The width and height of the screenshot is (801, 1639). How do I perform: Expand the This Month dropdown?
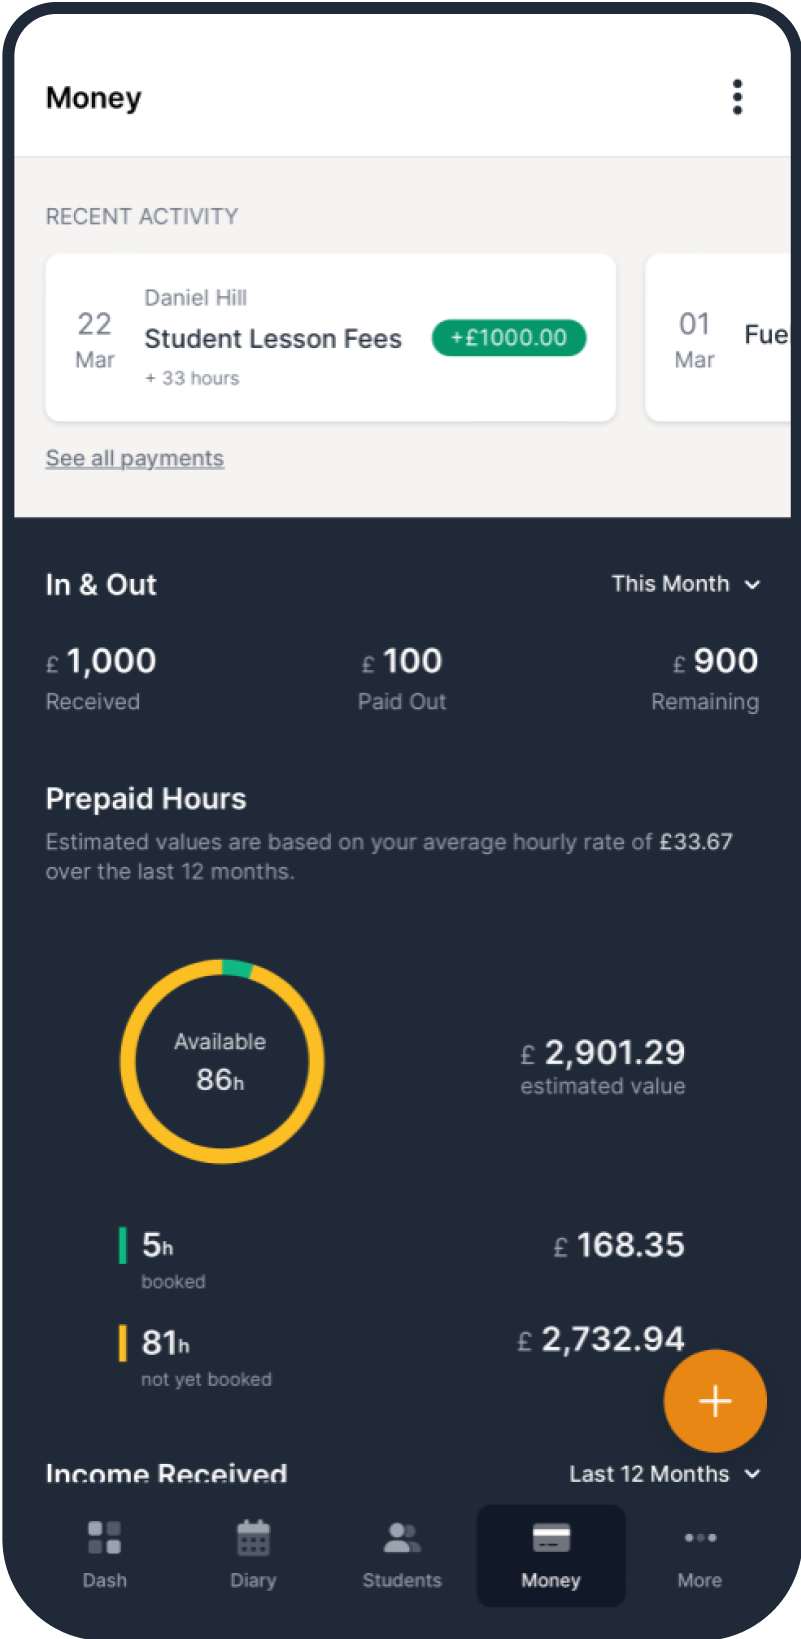pos(686,584)
